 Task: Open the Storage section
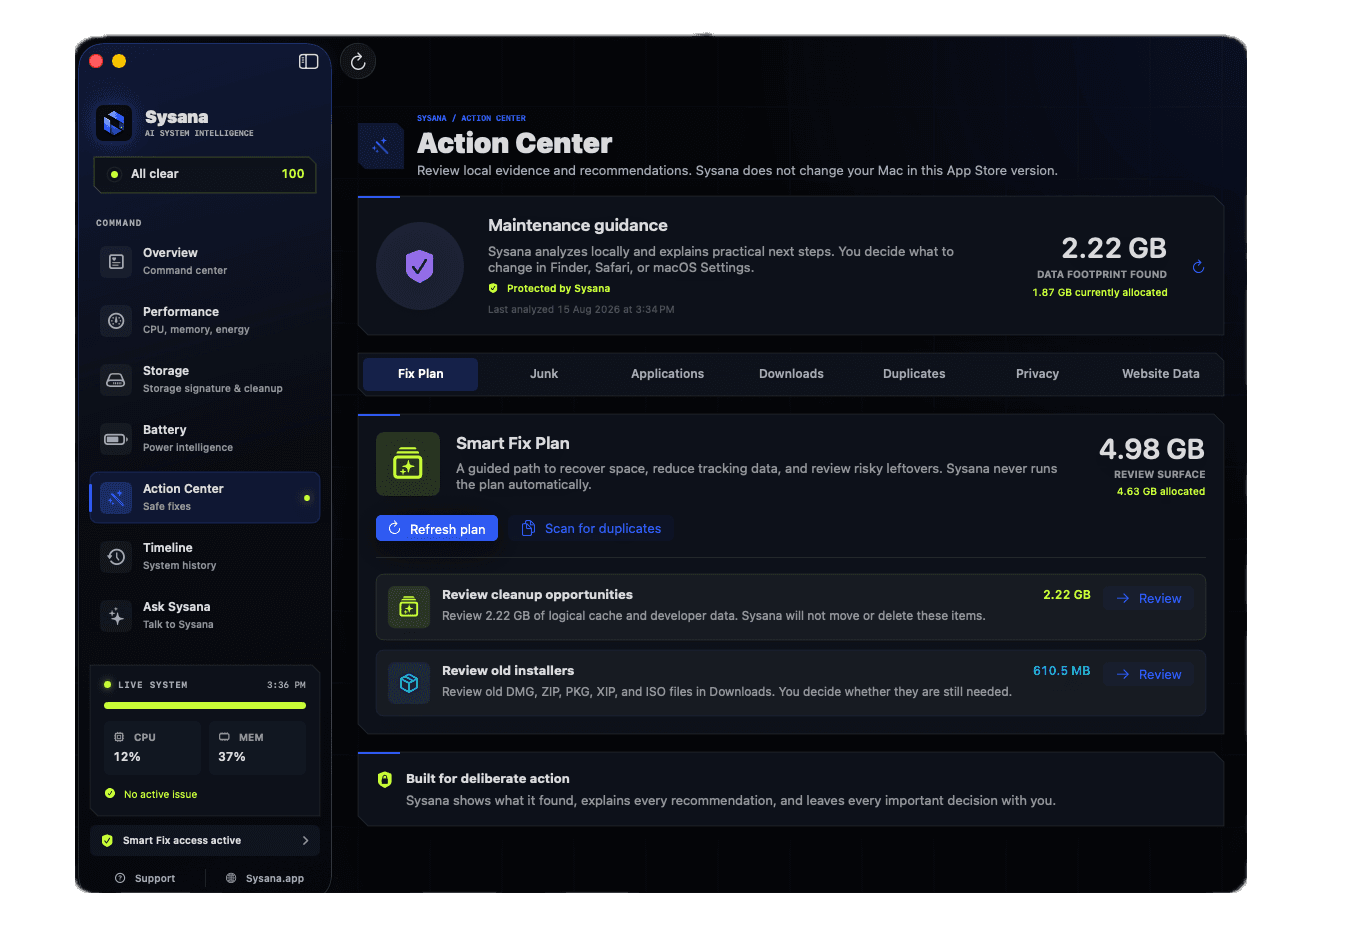pyautogui.click(x=205, y=380)
